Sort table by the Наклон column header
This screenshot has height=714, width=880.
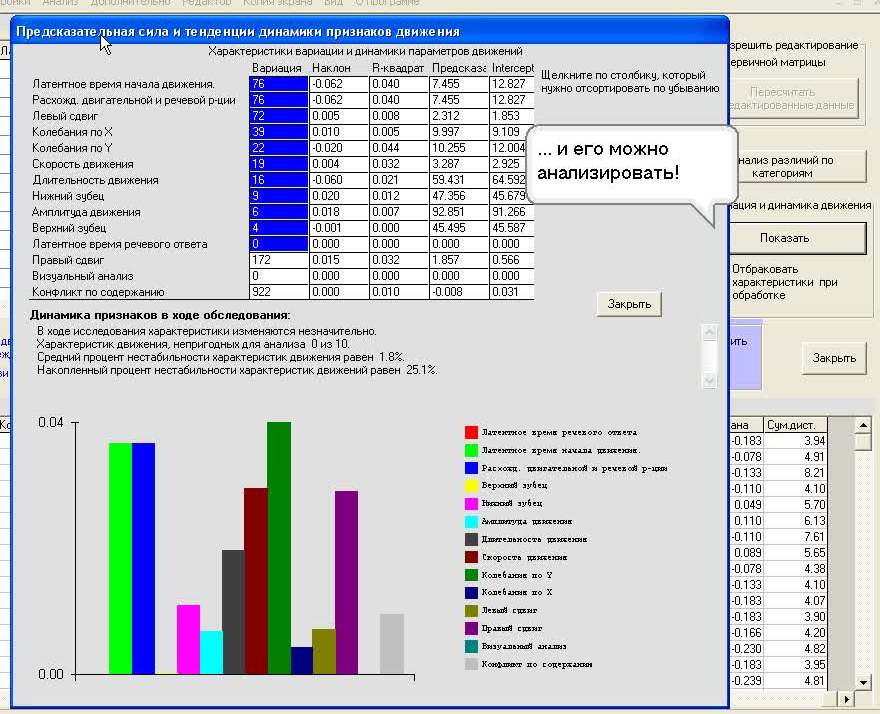point(338,68)
